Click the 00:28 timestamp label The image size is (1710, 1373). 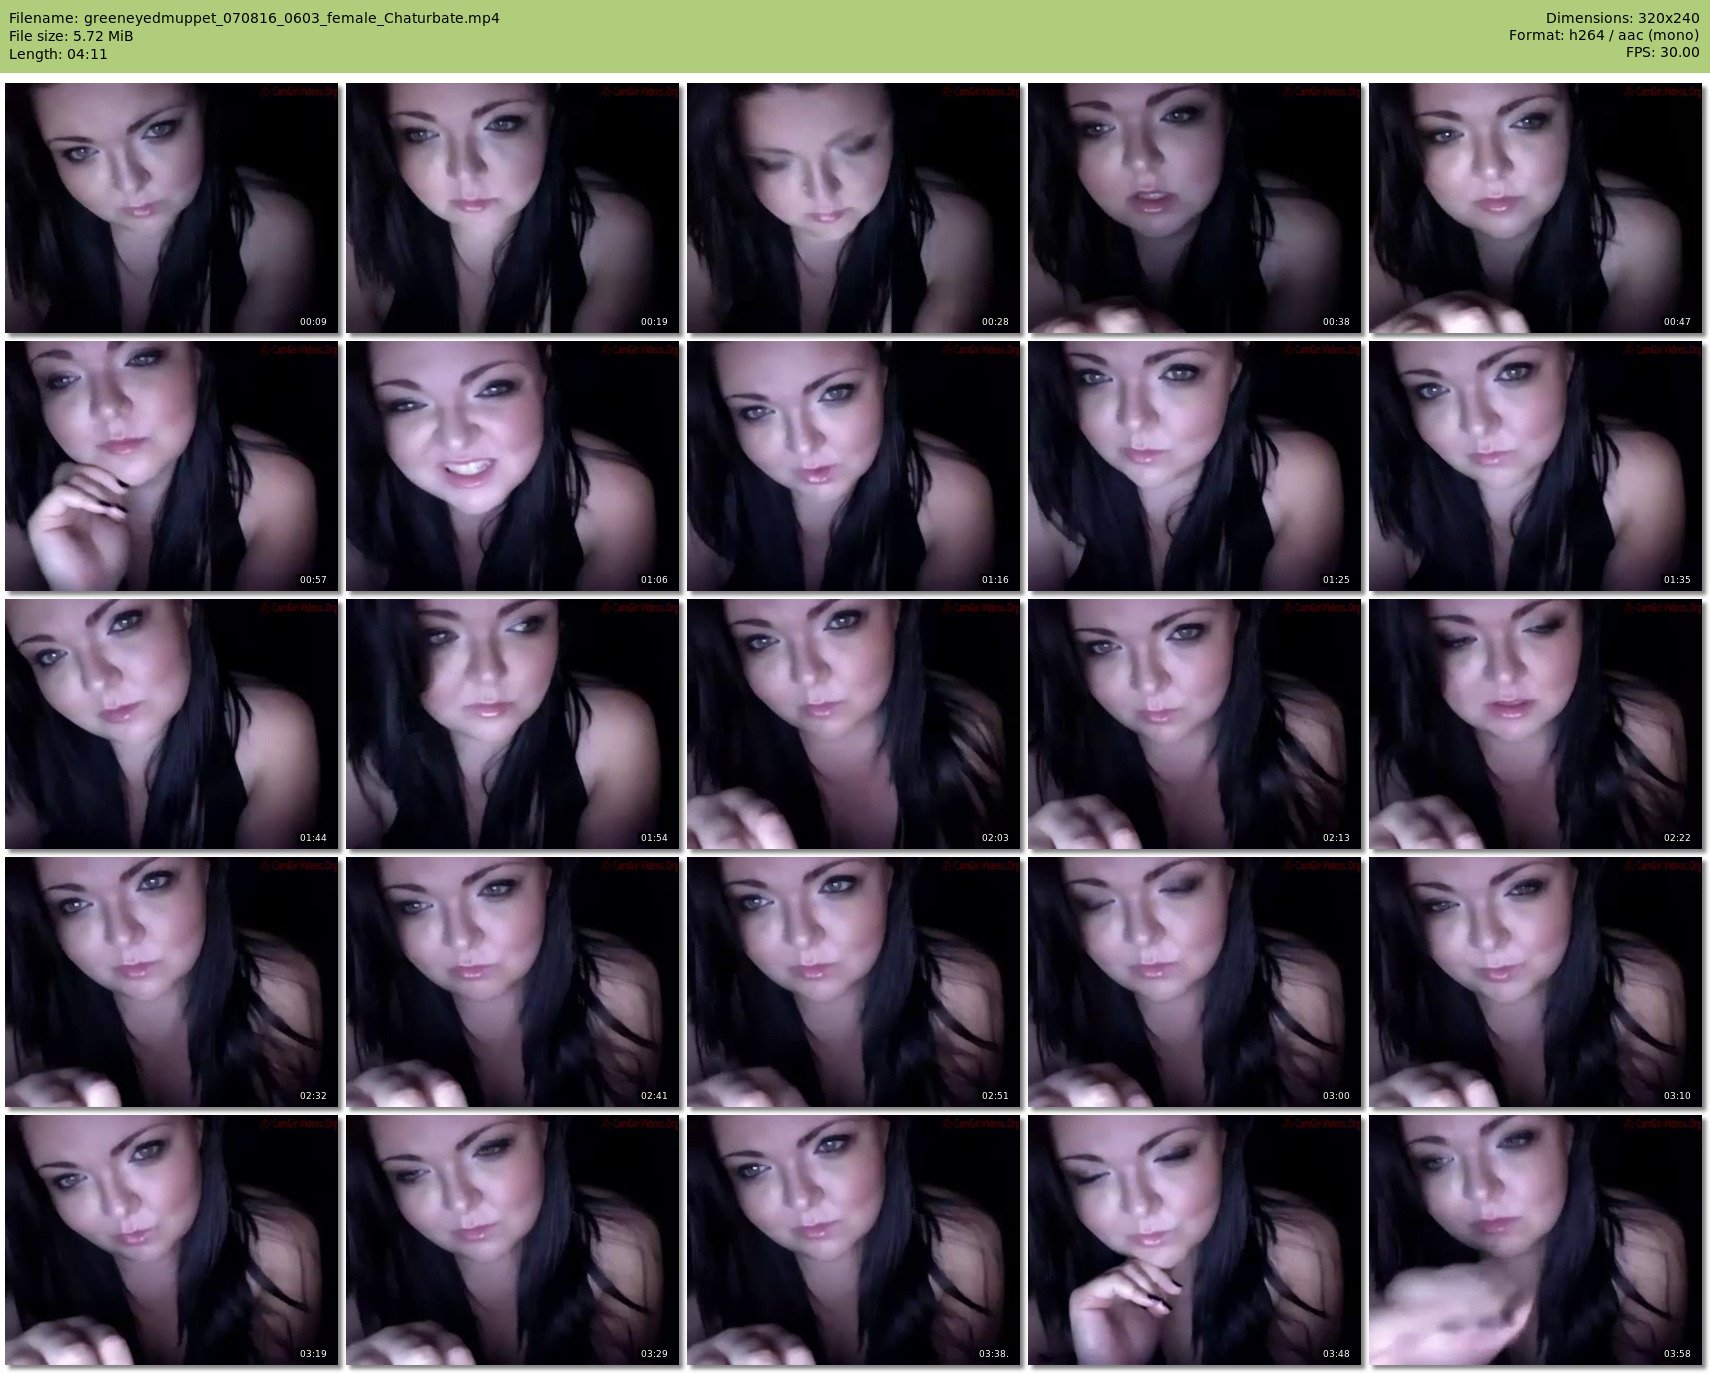(994, 322)
